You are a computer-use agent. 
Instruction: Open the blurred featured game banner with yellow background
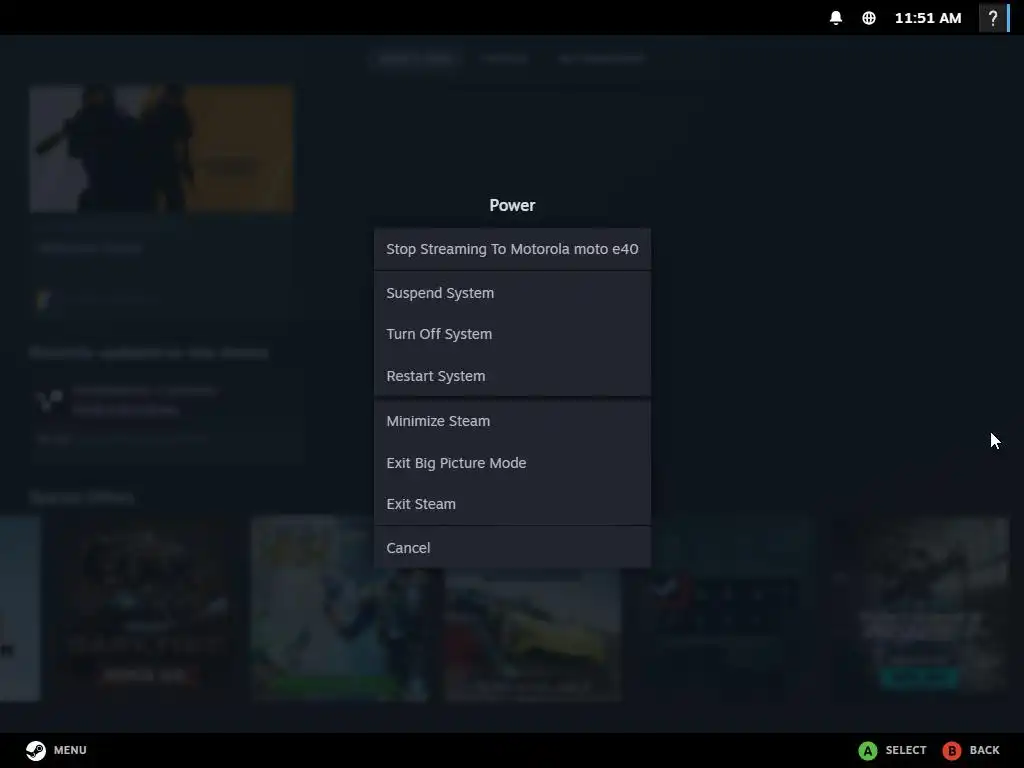pyautogui.click(x=161, y=149)
